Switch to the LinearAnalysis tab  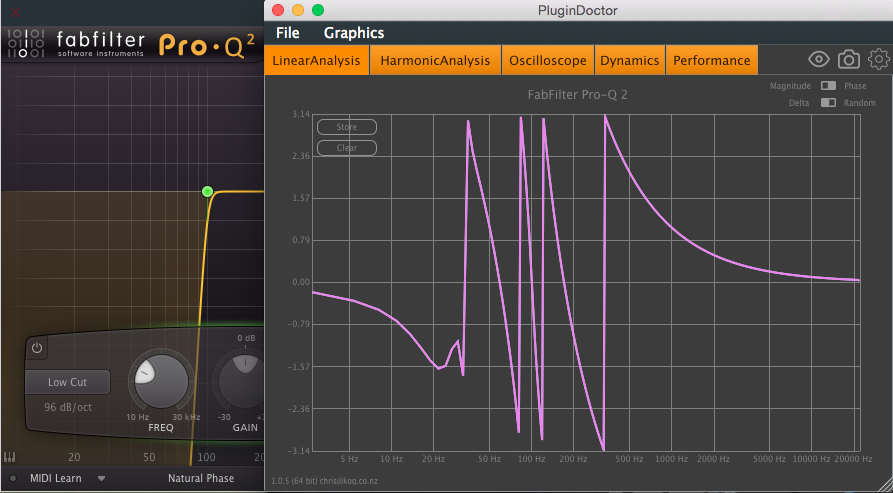click(316, 60)
